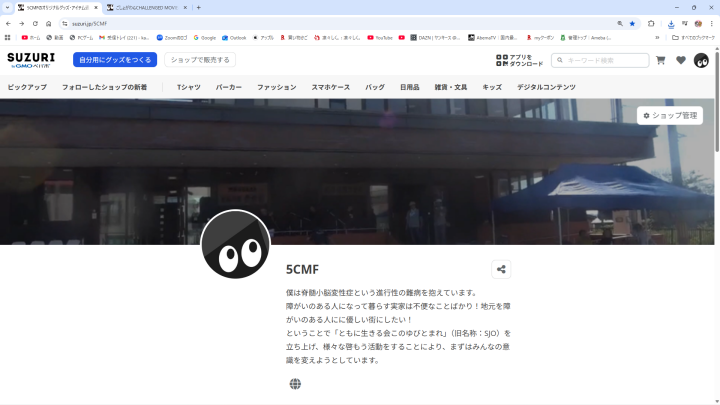Reload the page

(35, 23)
